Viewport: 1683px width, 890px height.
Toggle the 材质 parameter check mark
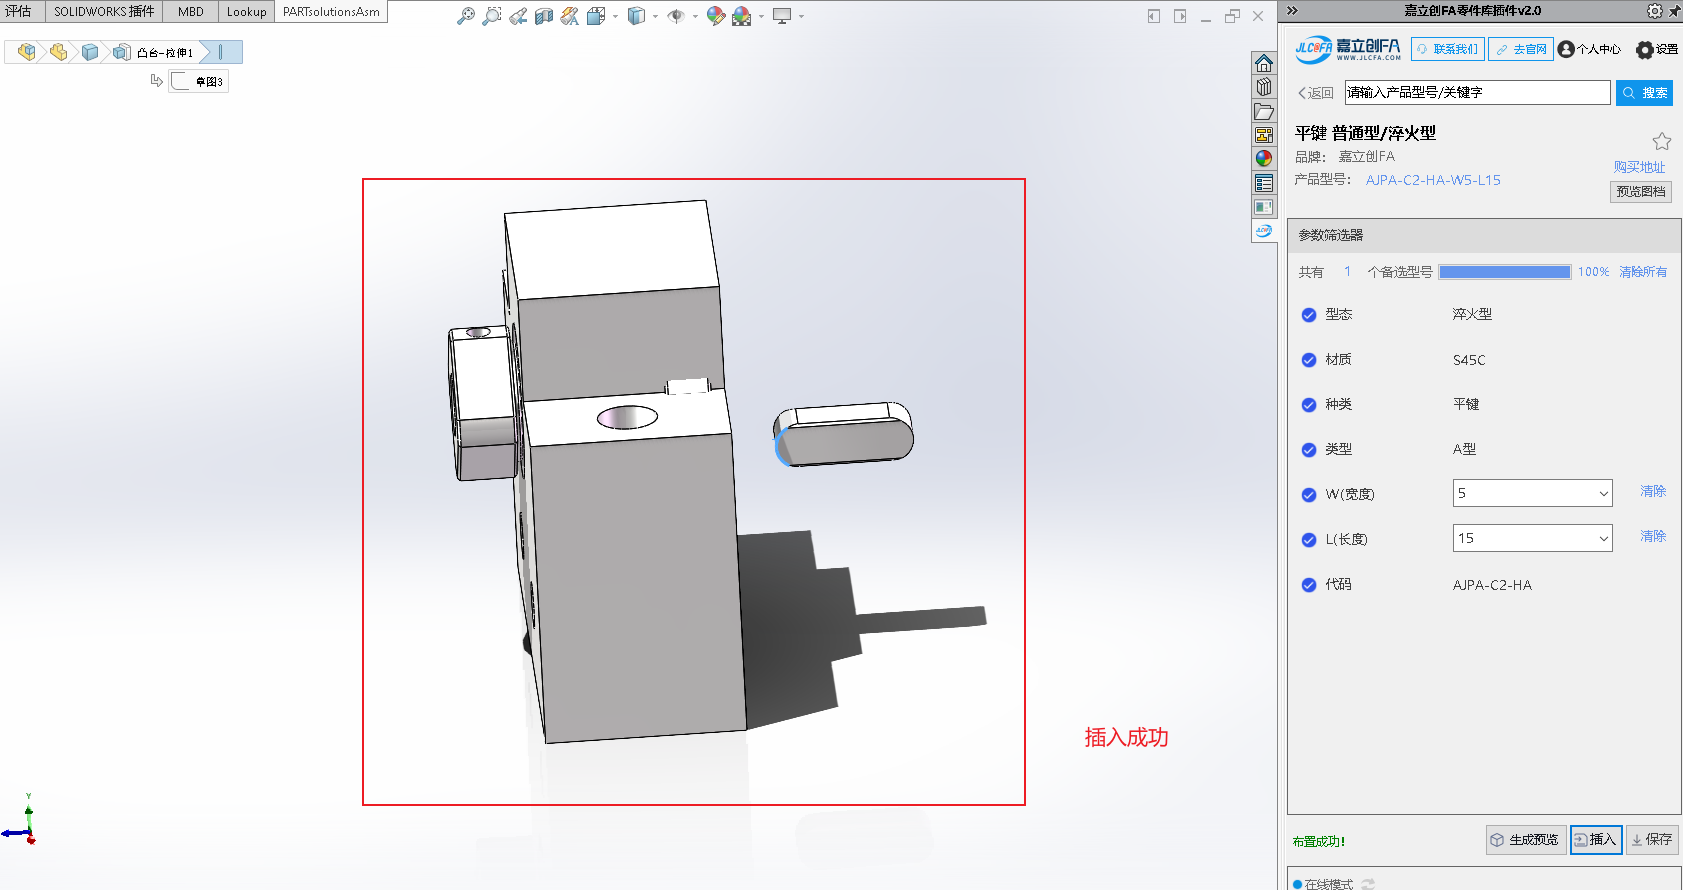click(1308, 360)
